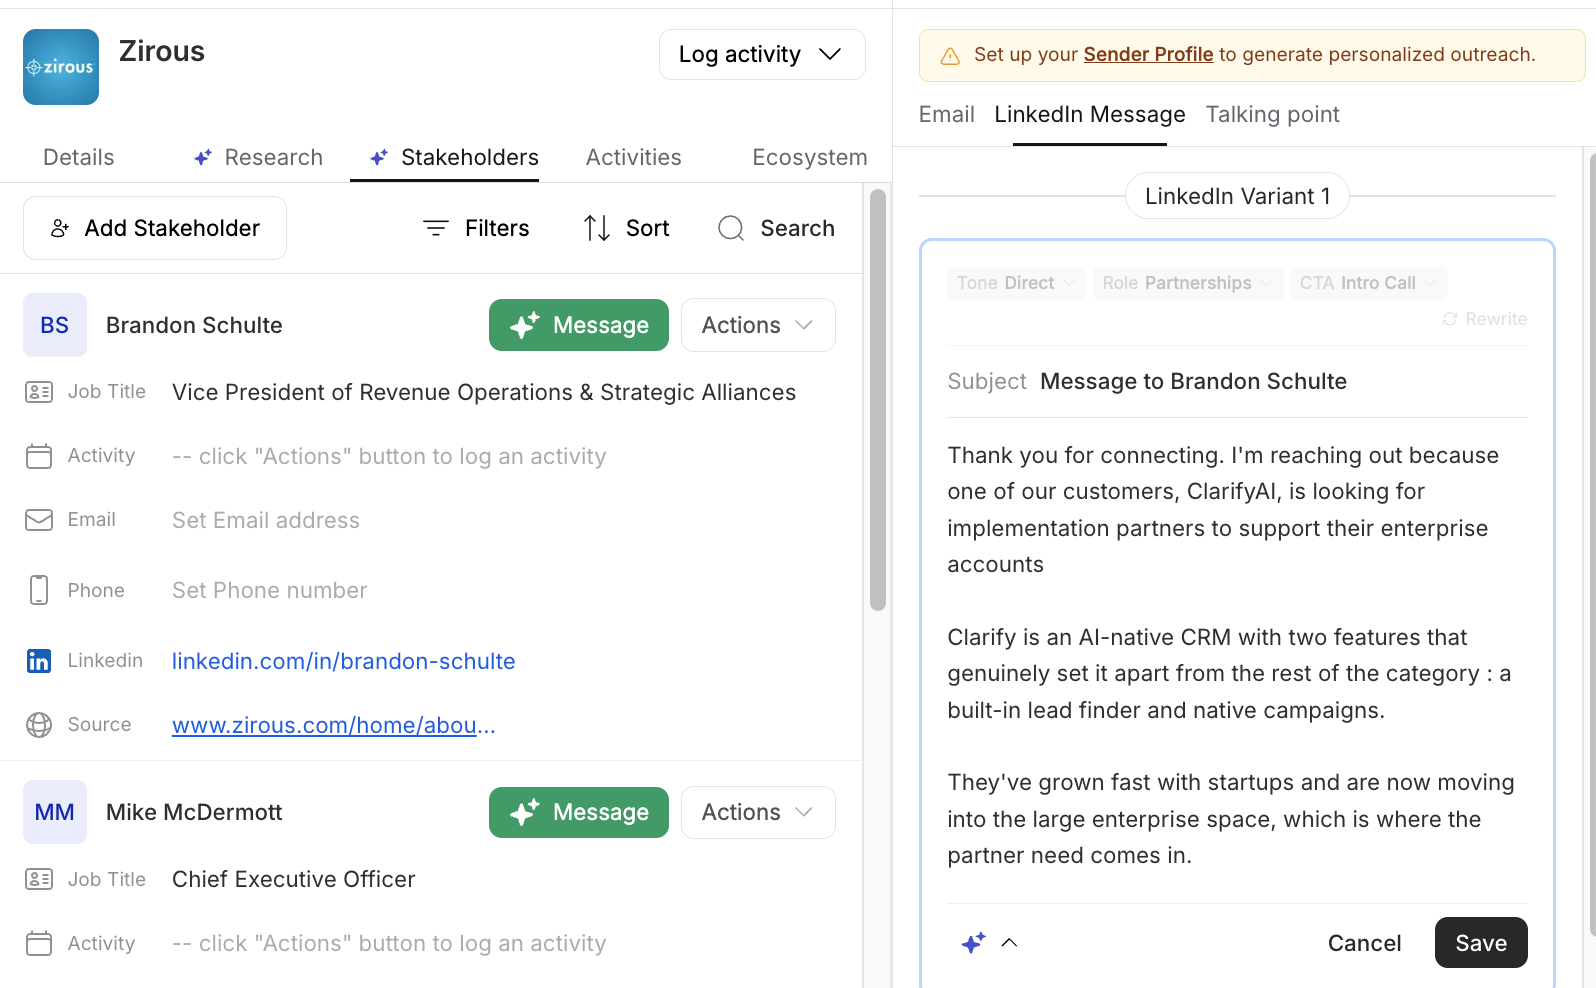Click the Set Email address field

click(x=266, y=520)
